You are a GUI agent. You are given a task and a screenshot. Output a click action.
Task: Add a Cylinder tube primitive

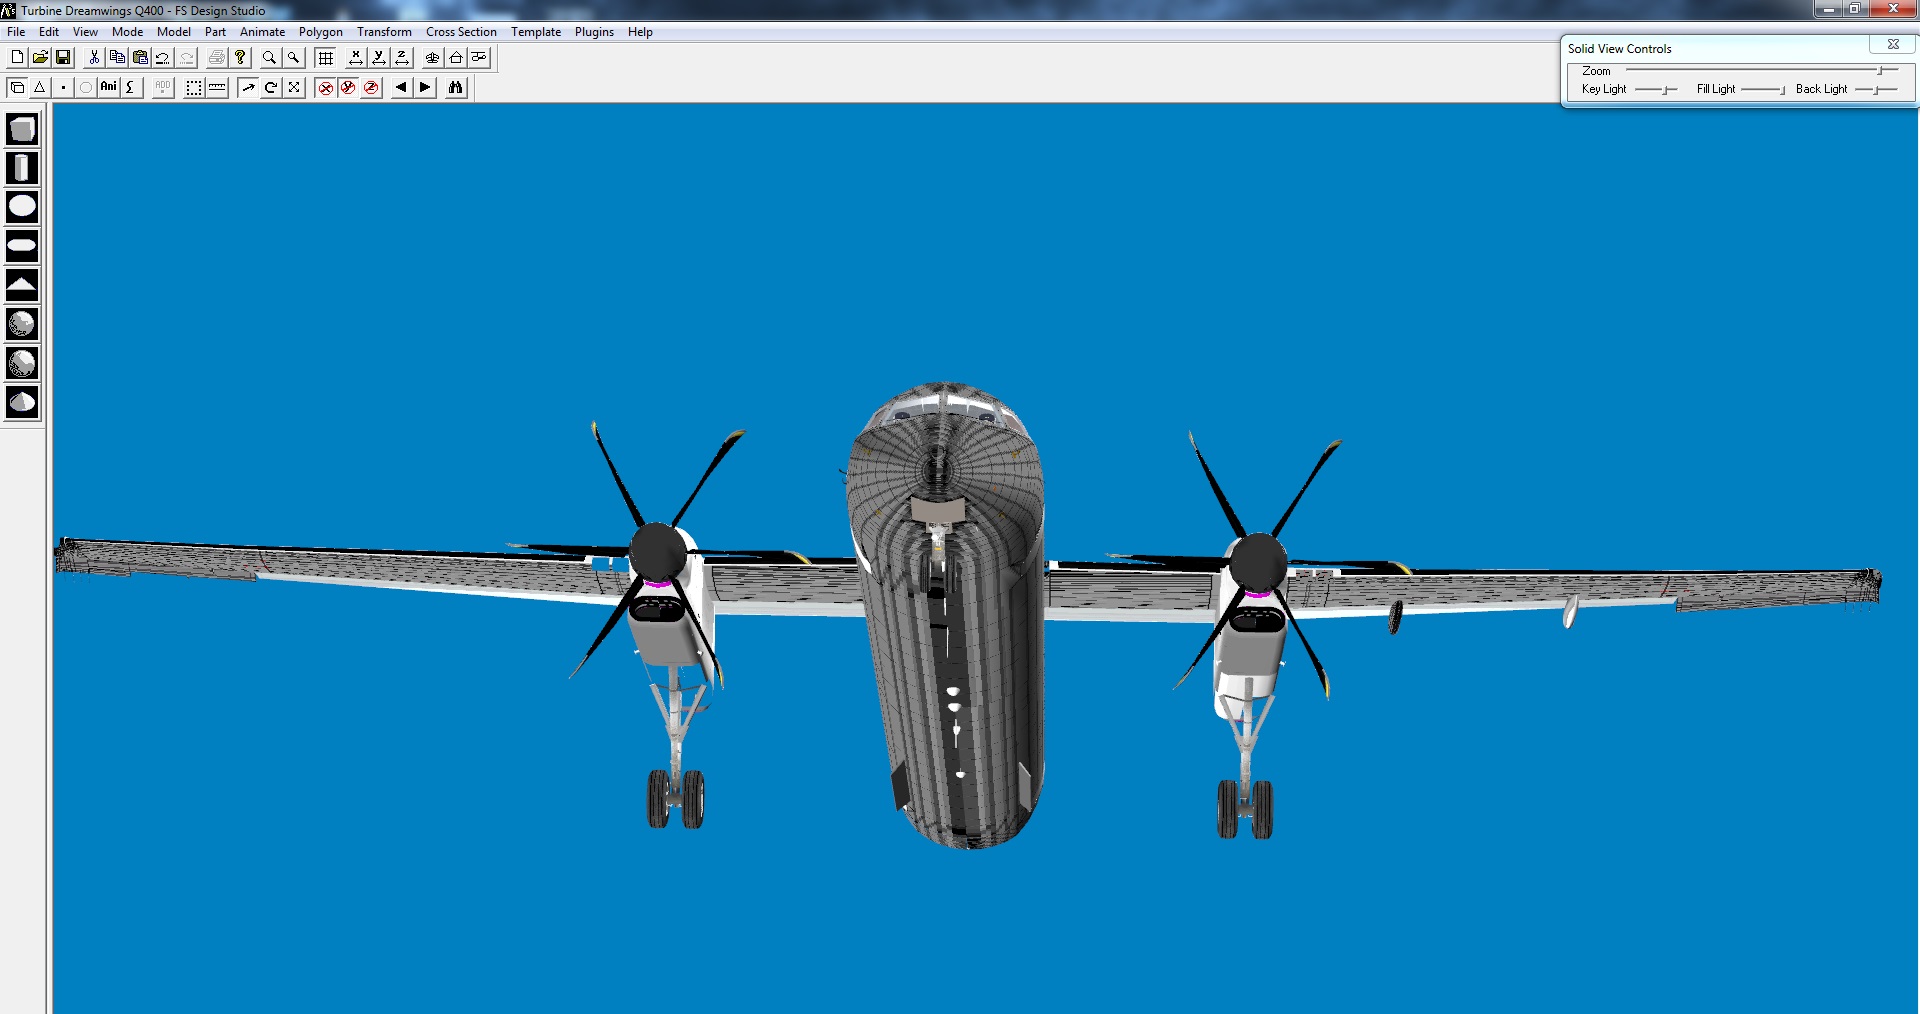coord(22,168)
